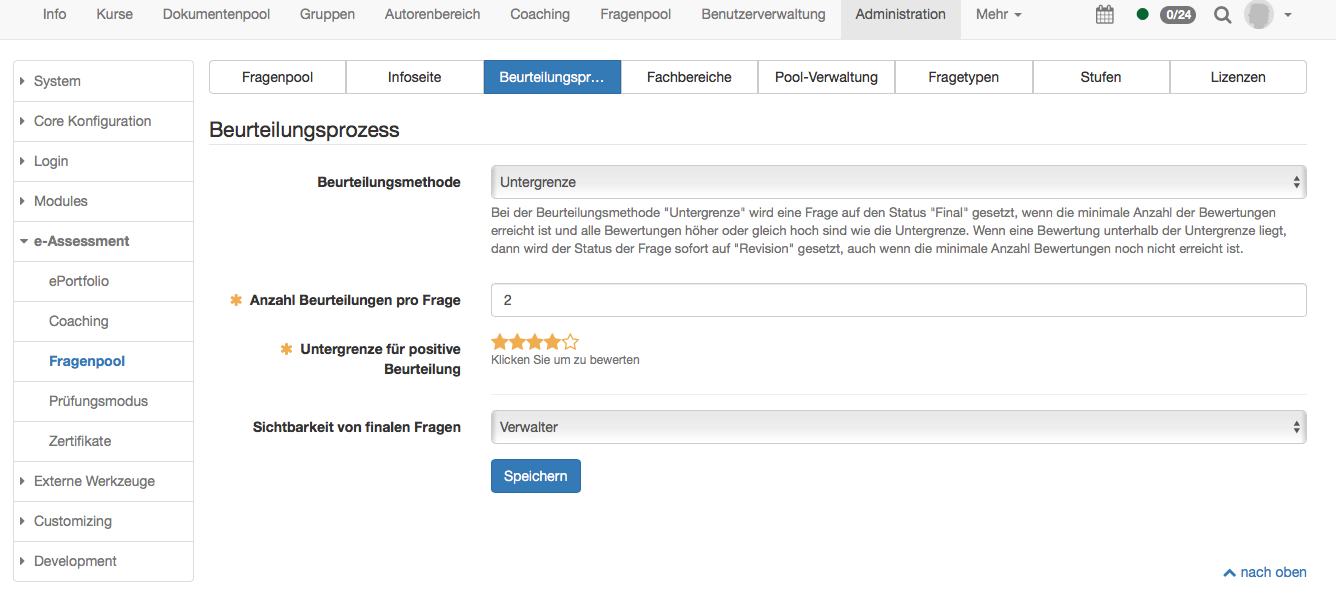Set rating to first star
Viewport: 1336px width, 589px height.
point(499,342)
